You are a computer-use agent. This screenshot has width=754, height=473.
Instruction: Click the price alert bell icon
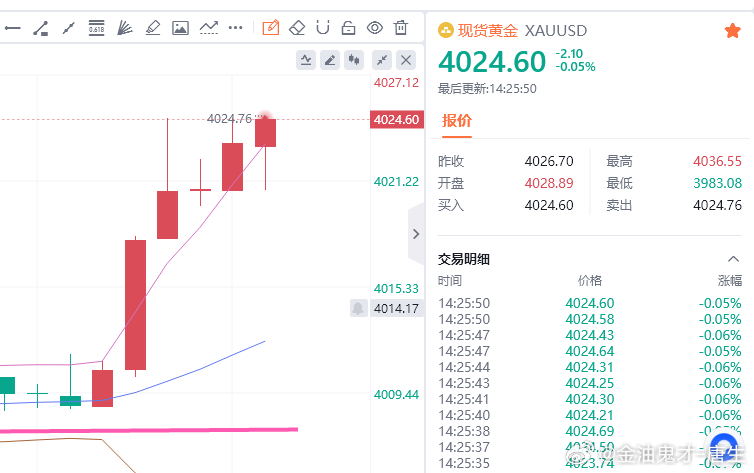pos(358,308)
